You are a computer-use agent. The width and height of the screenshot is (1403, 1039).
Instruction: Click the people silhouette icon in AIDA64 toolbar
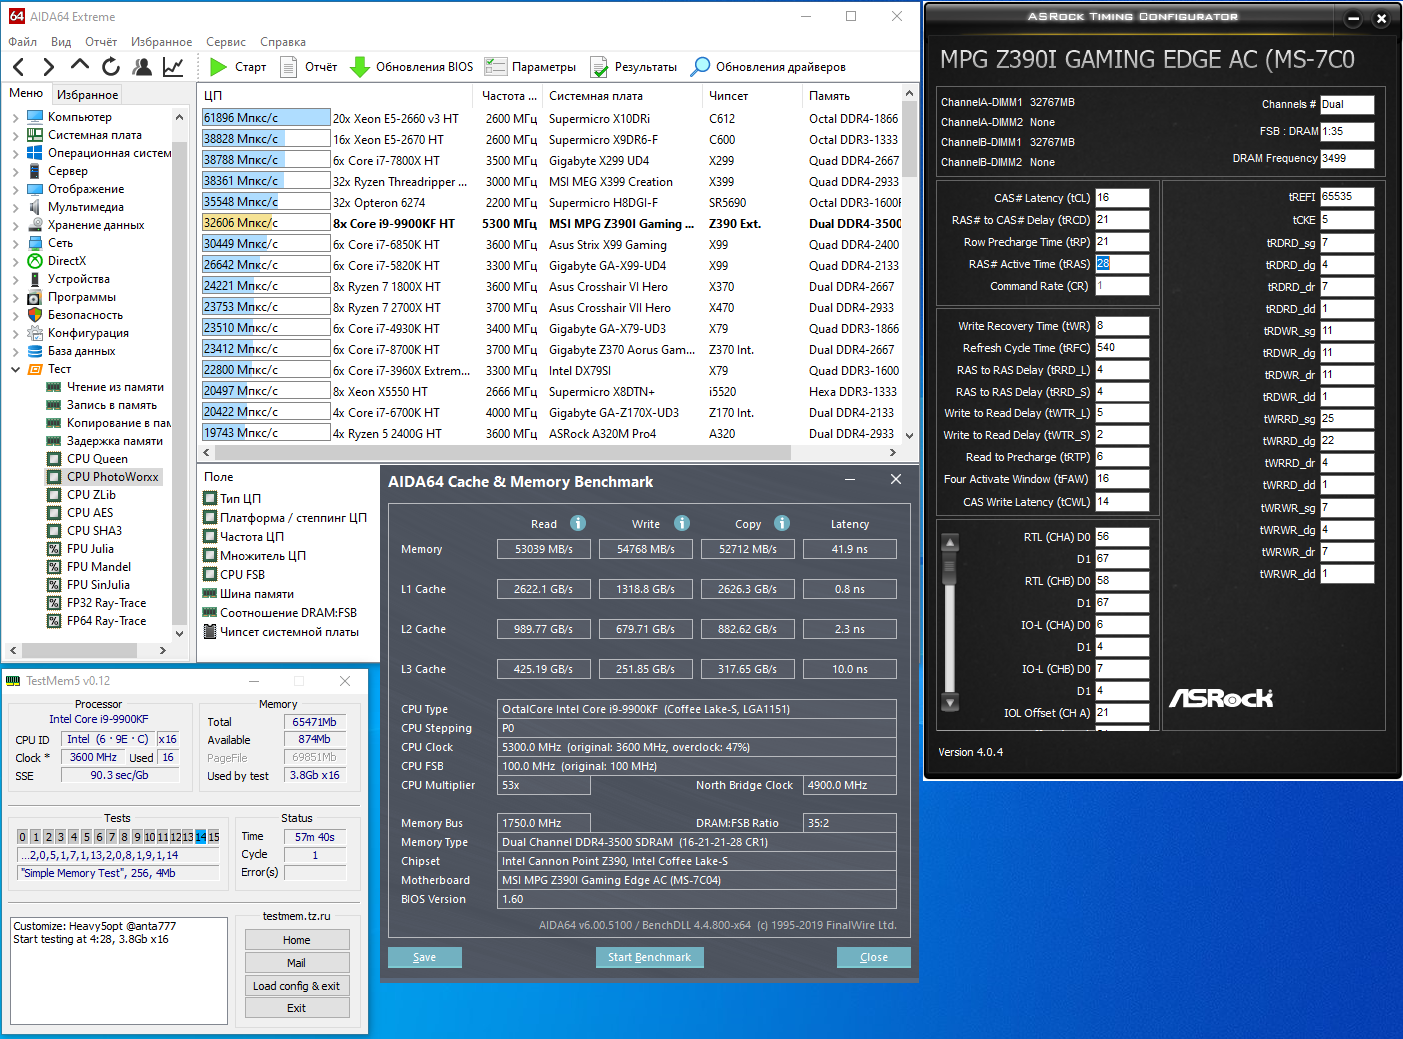pos(142,67)
